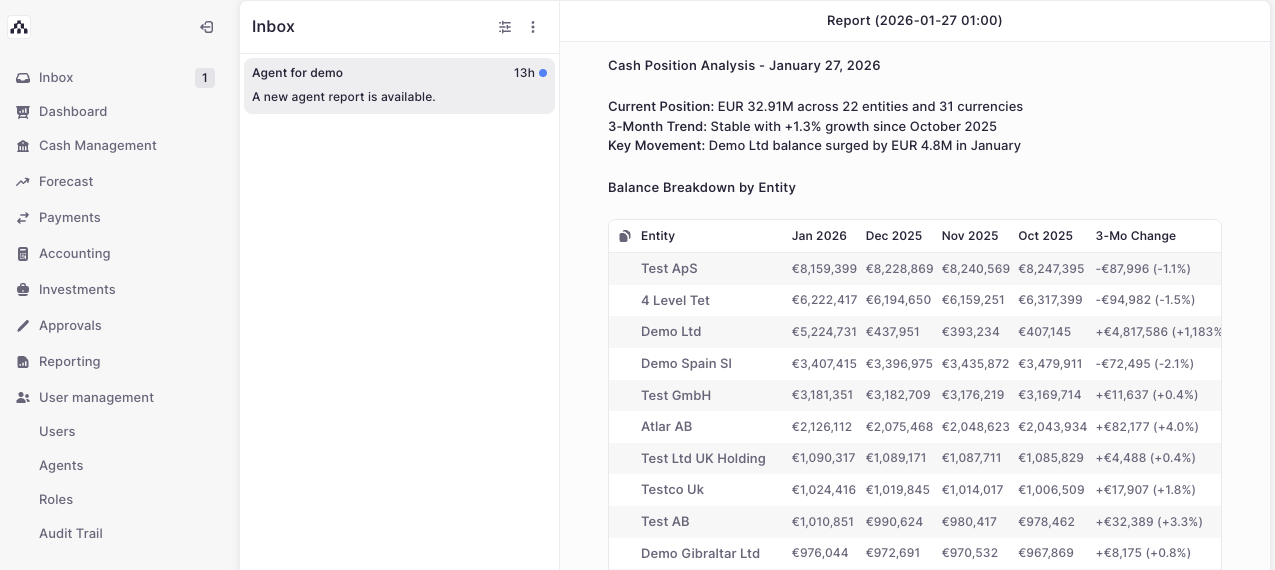Click the Cash Management bank icon
Image resolution: width=1275 pixels, height=570 pixels.
[23, 146]
